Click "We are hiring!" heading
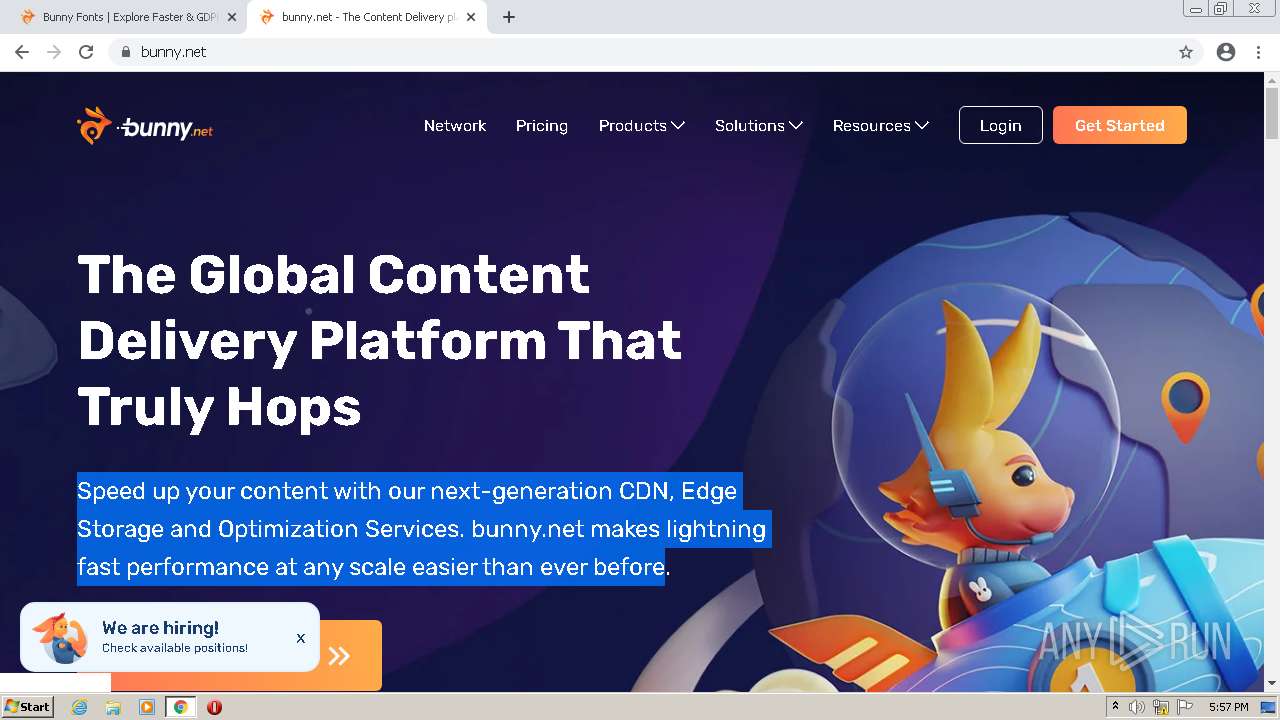 click(x=160, y=628)
